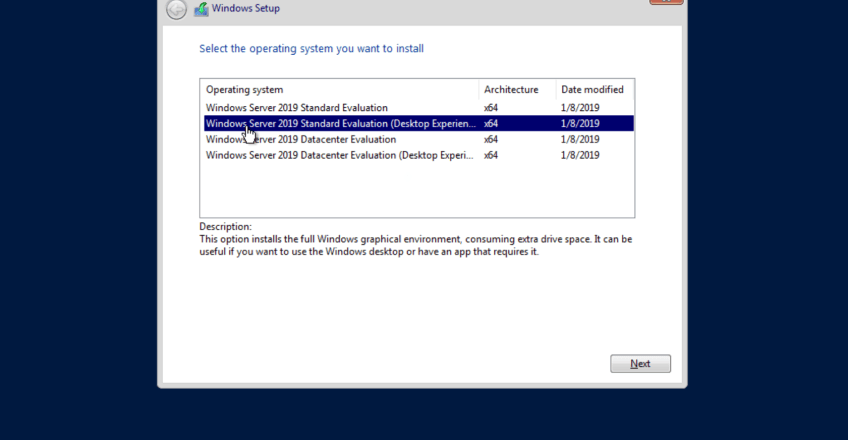Viewport: 848px width, 440px height.
Task: Click x64 in the Standard Evaluation row
Action: 491,108
